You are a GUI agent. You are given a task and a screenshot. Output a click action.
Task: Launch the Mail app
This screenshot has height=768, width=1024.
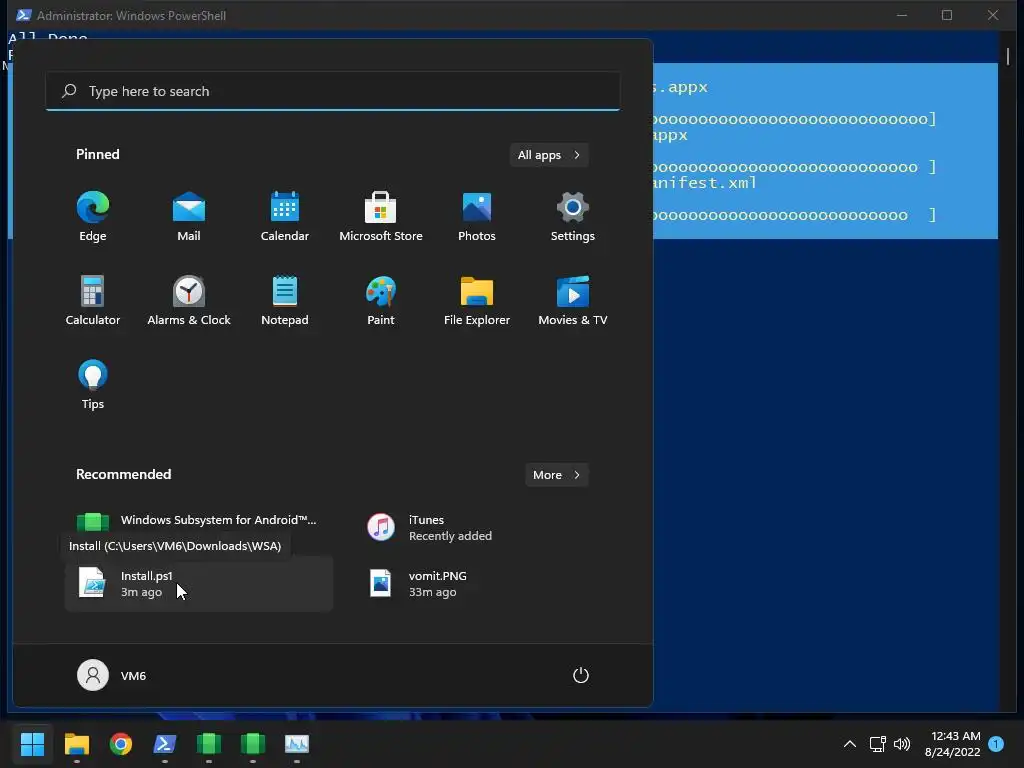(189, 217)
